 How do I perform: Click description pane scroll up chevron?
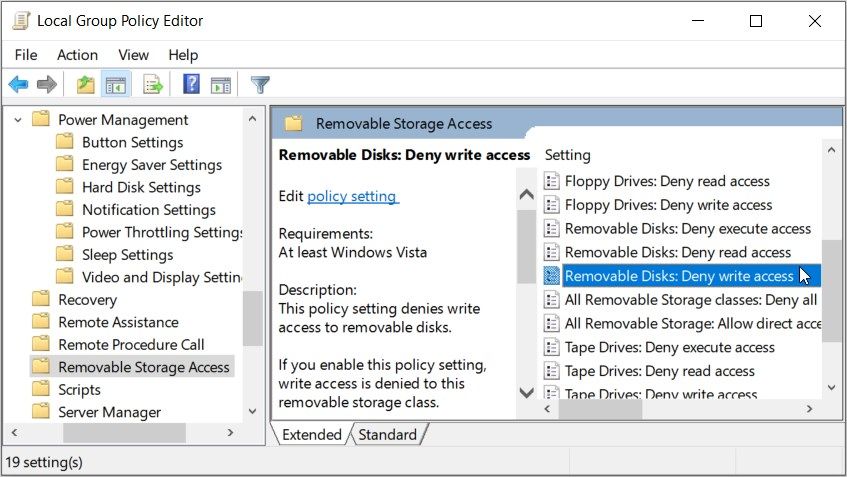527,194
